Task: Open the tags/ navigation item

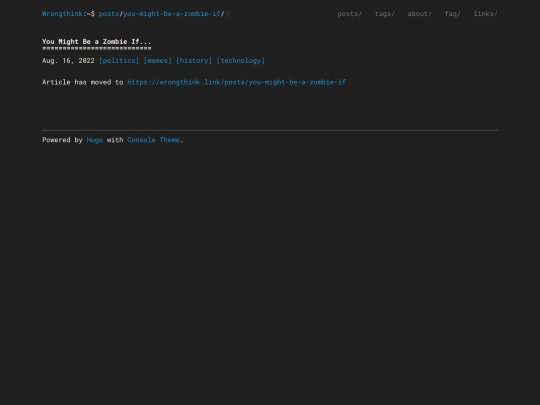Action: click(385, 14)
